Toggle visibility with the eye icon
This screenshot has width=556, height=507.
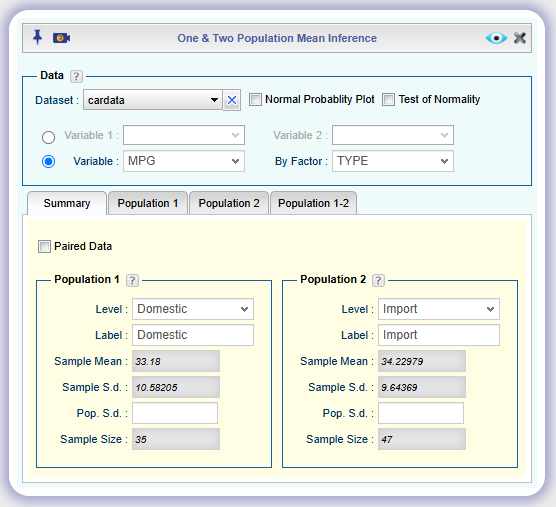(496, 38)
